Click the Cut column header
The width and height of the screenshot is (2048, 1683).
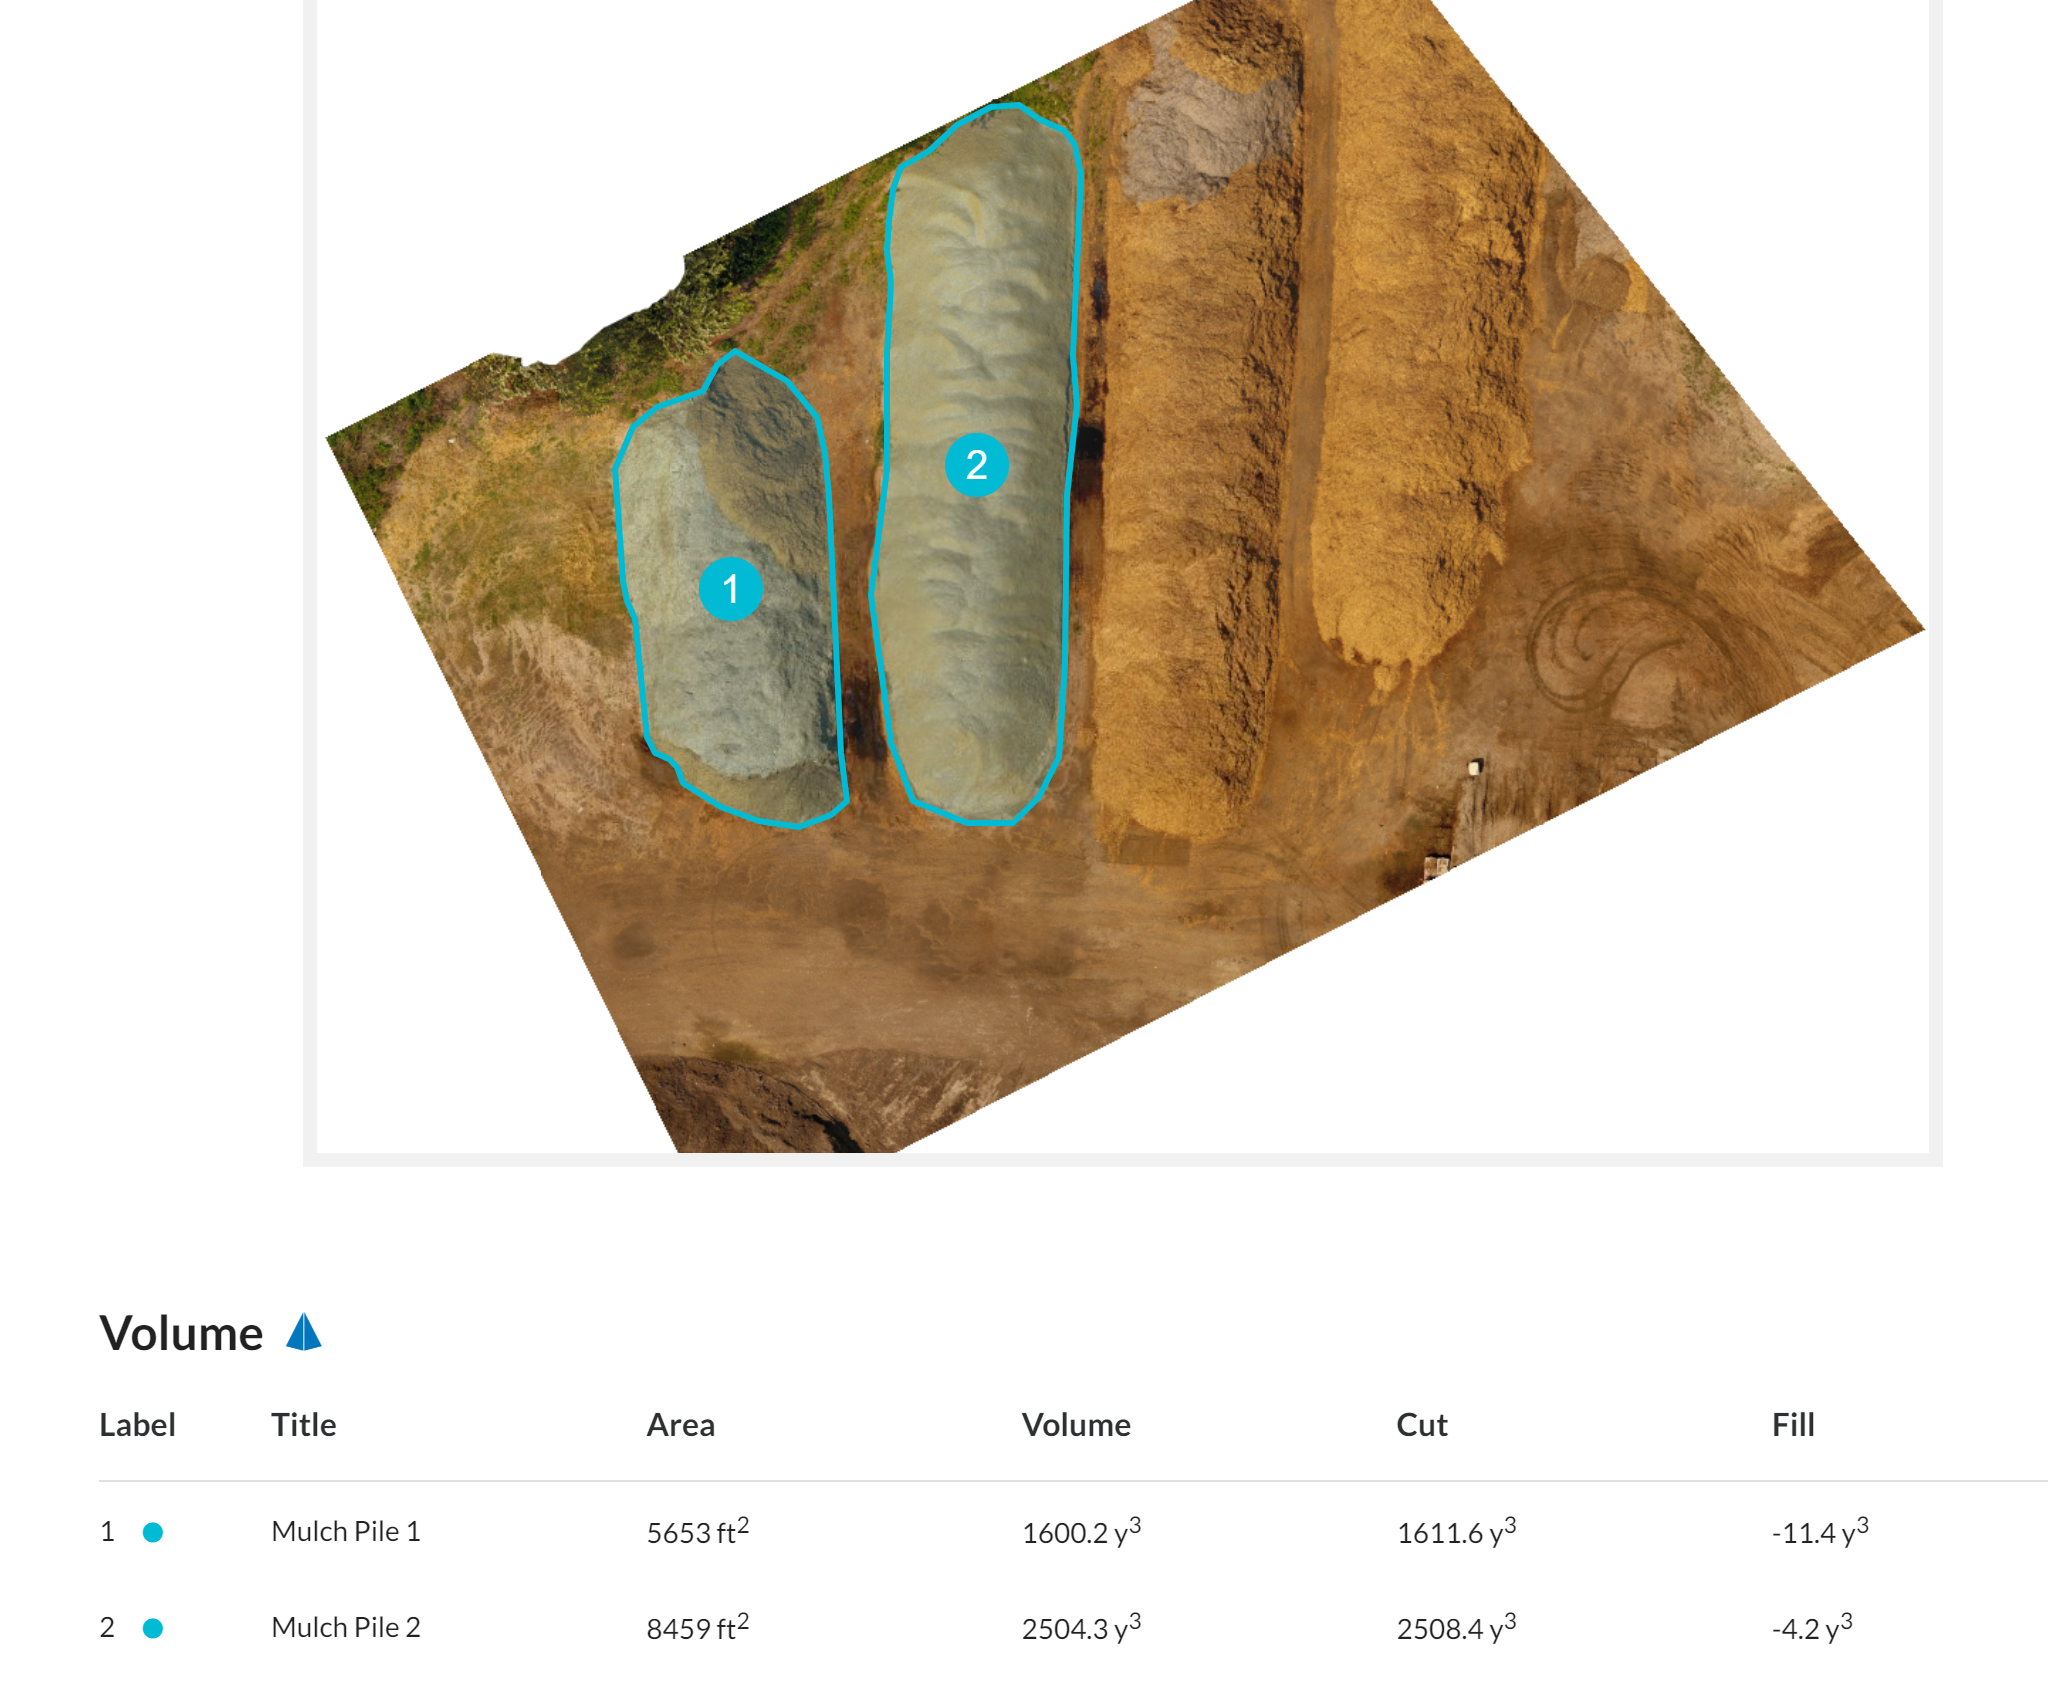coord(1421,1424)
